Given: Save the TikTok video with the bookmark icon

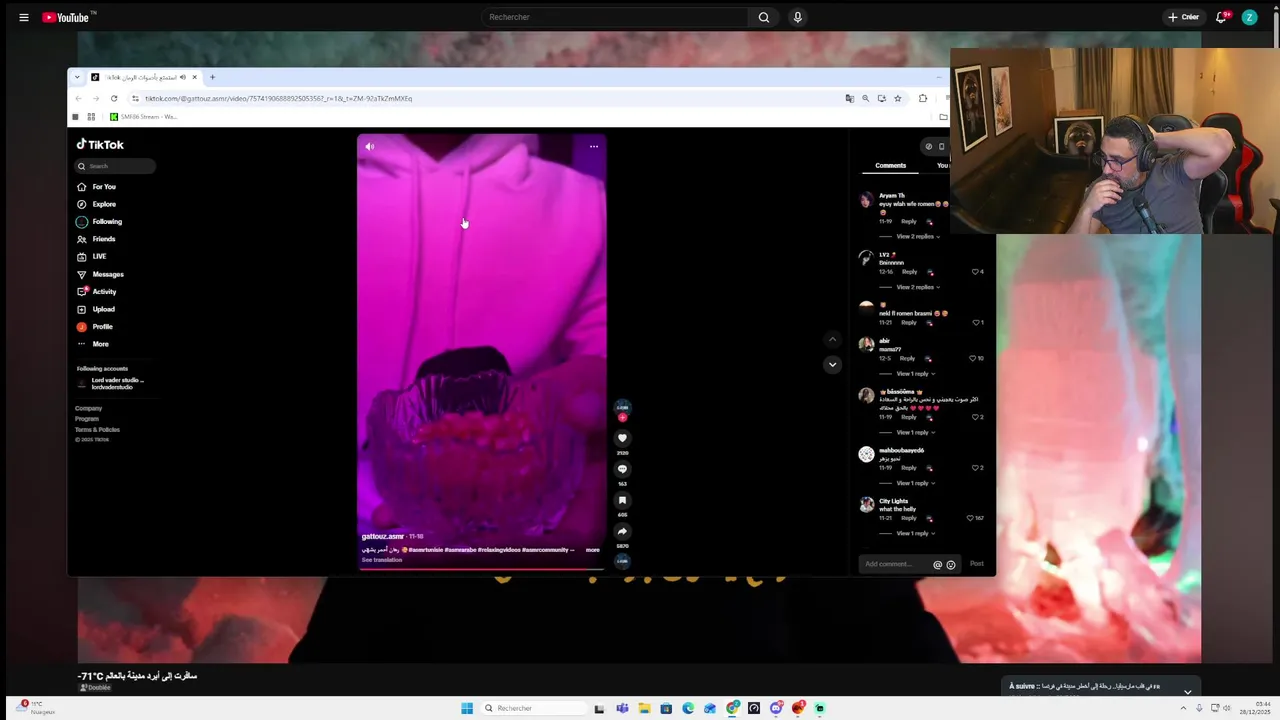Looking at the screenshot, I should point(622,500).
